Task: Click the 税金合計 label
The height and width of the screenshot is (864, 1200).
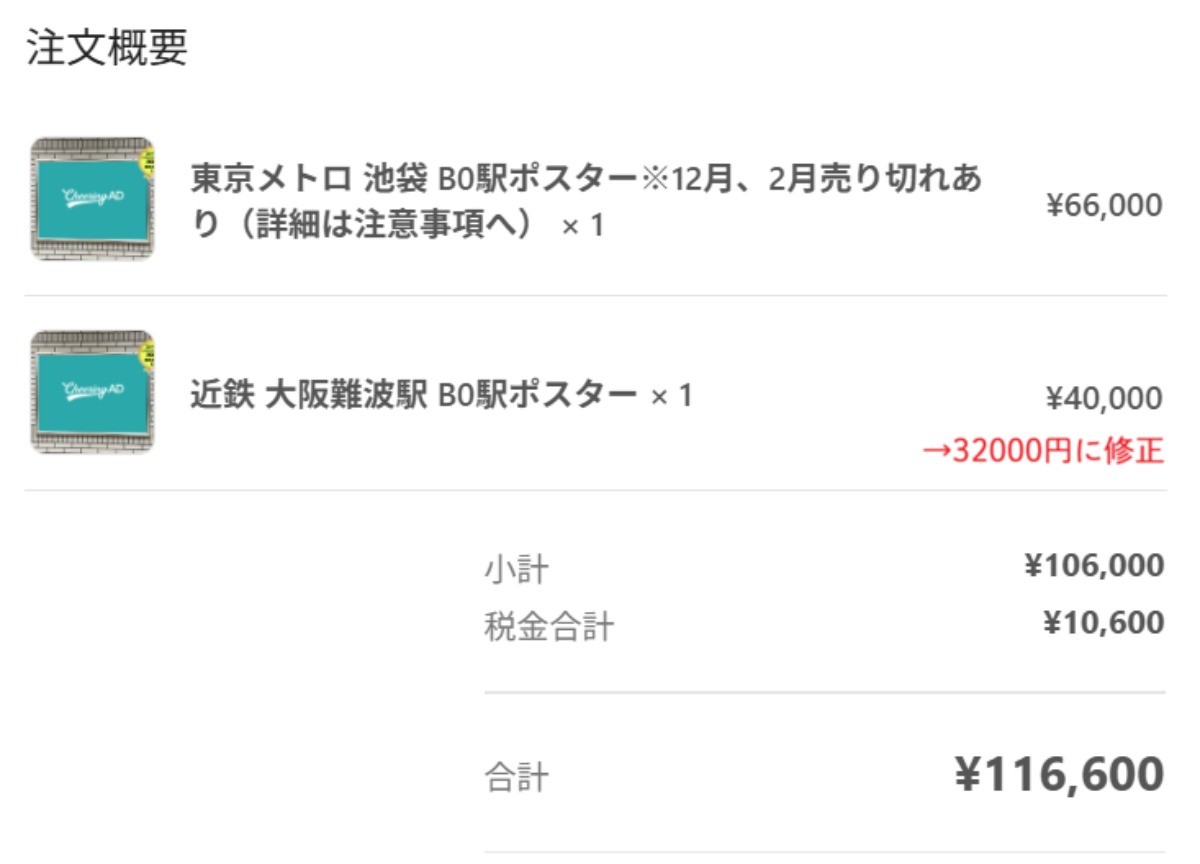Action: (x=549, y=628)
